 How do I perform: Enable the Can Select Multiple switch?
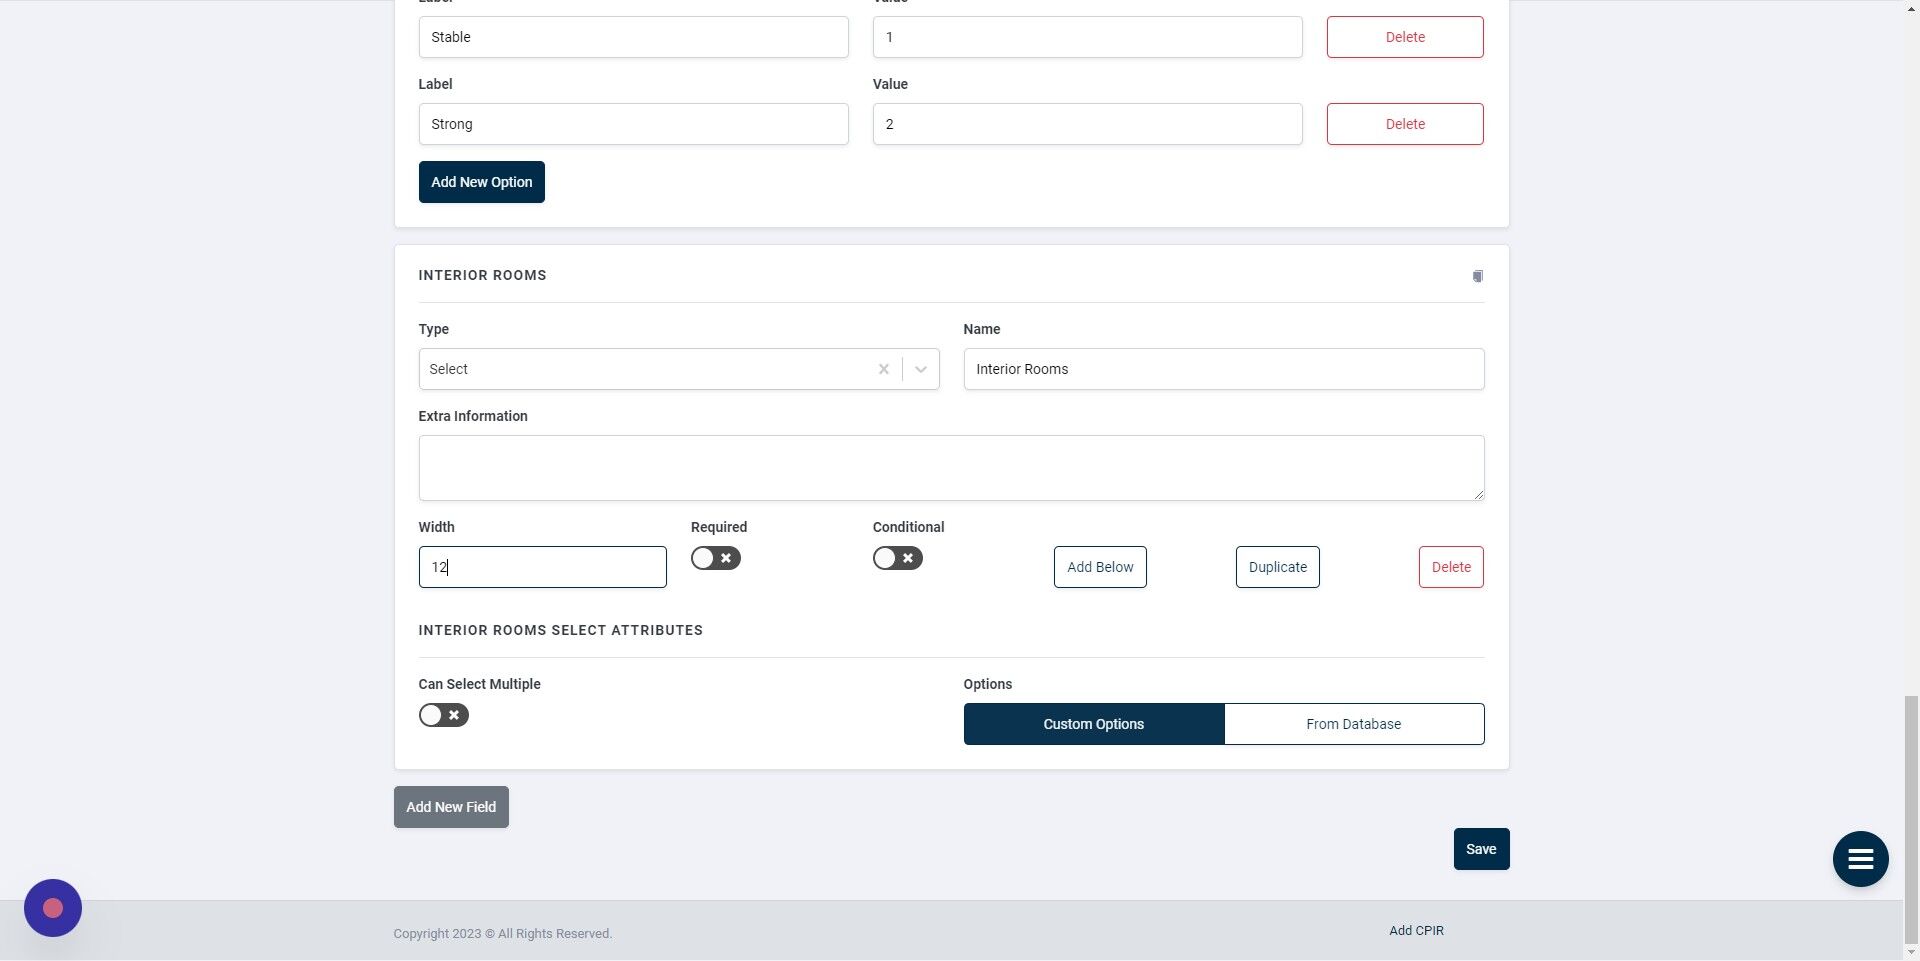444,715
